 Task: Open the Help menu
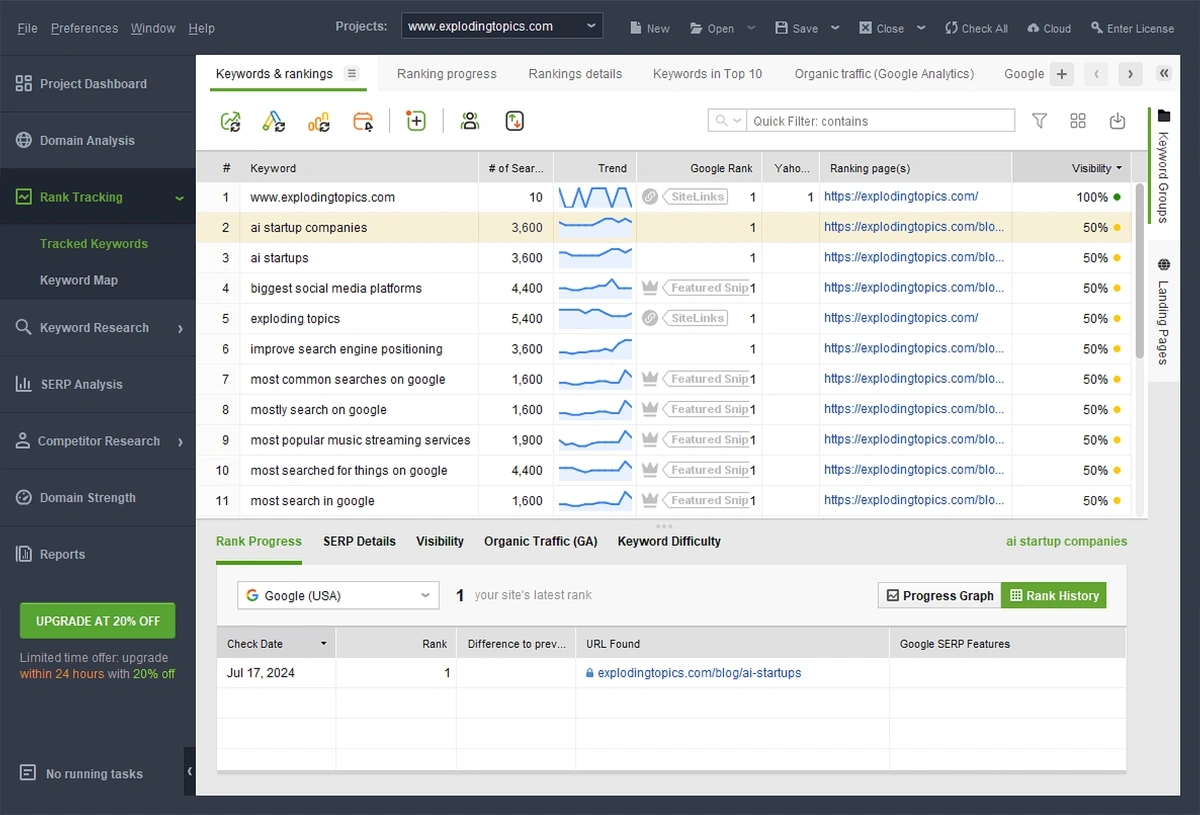pos(202,28)
